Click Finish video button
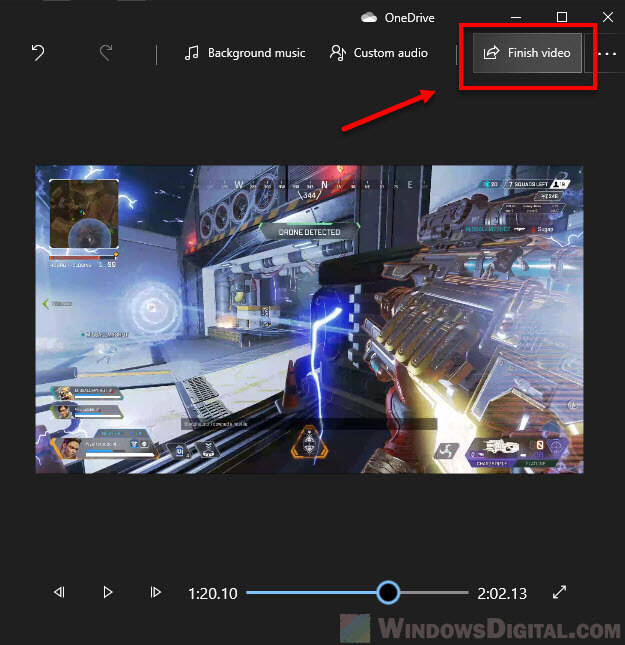The height and width of the screenshot is (645, 625). click(x=527, y=53)
